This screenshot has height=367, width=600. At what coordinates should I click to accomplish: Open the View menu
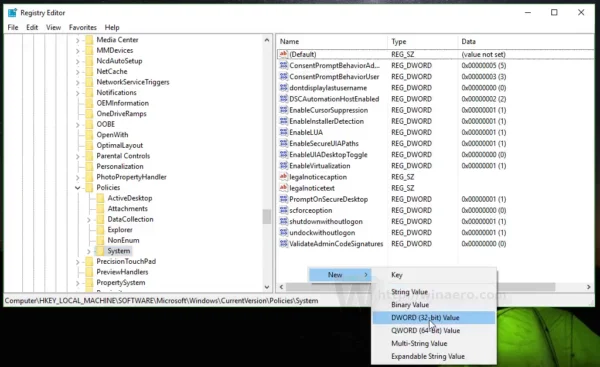pos(54,28)
